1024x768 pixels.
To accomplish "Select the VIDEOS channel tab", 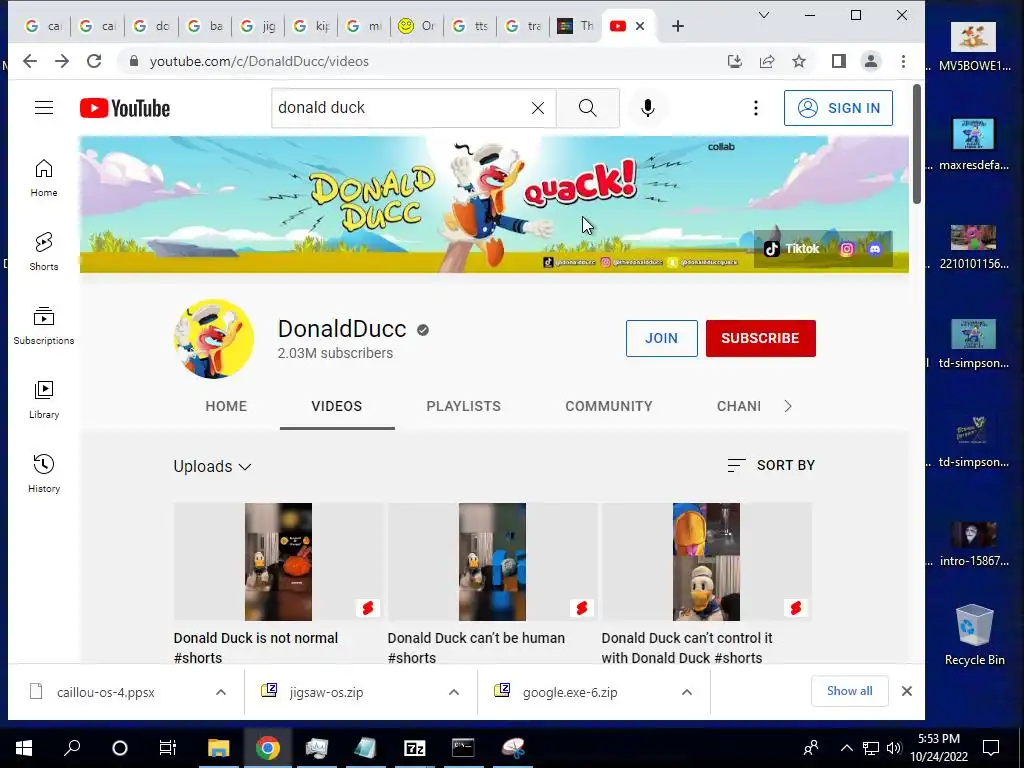I will [x=337, y=406].
